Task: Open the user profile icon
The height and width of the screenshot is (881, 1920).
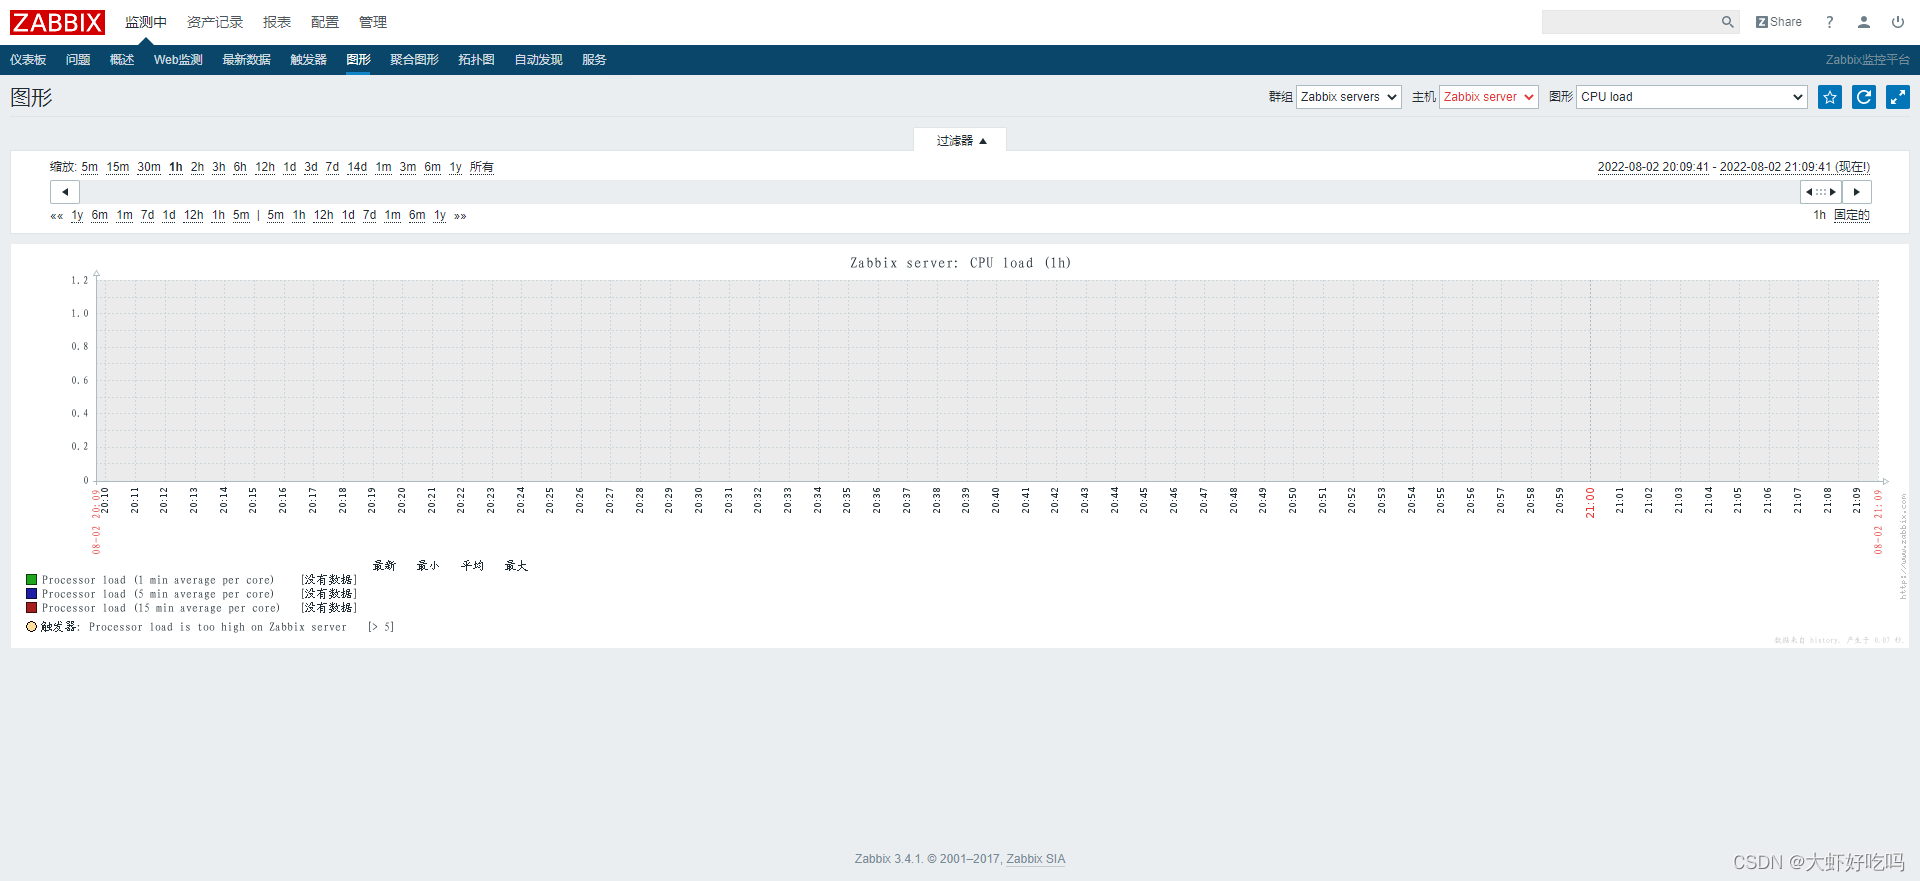Action: click(1864, 22)
